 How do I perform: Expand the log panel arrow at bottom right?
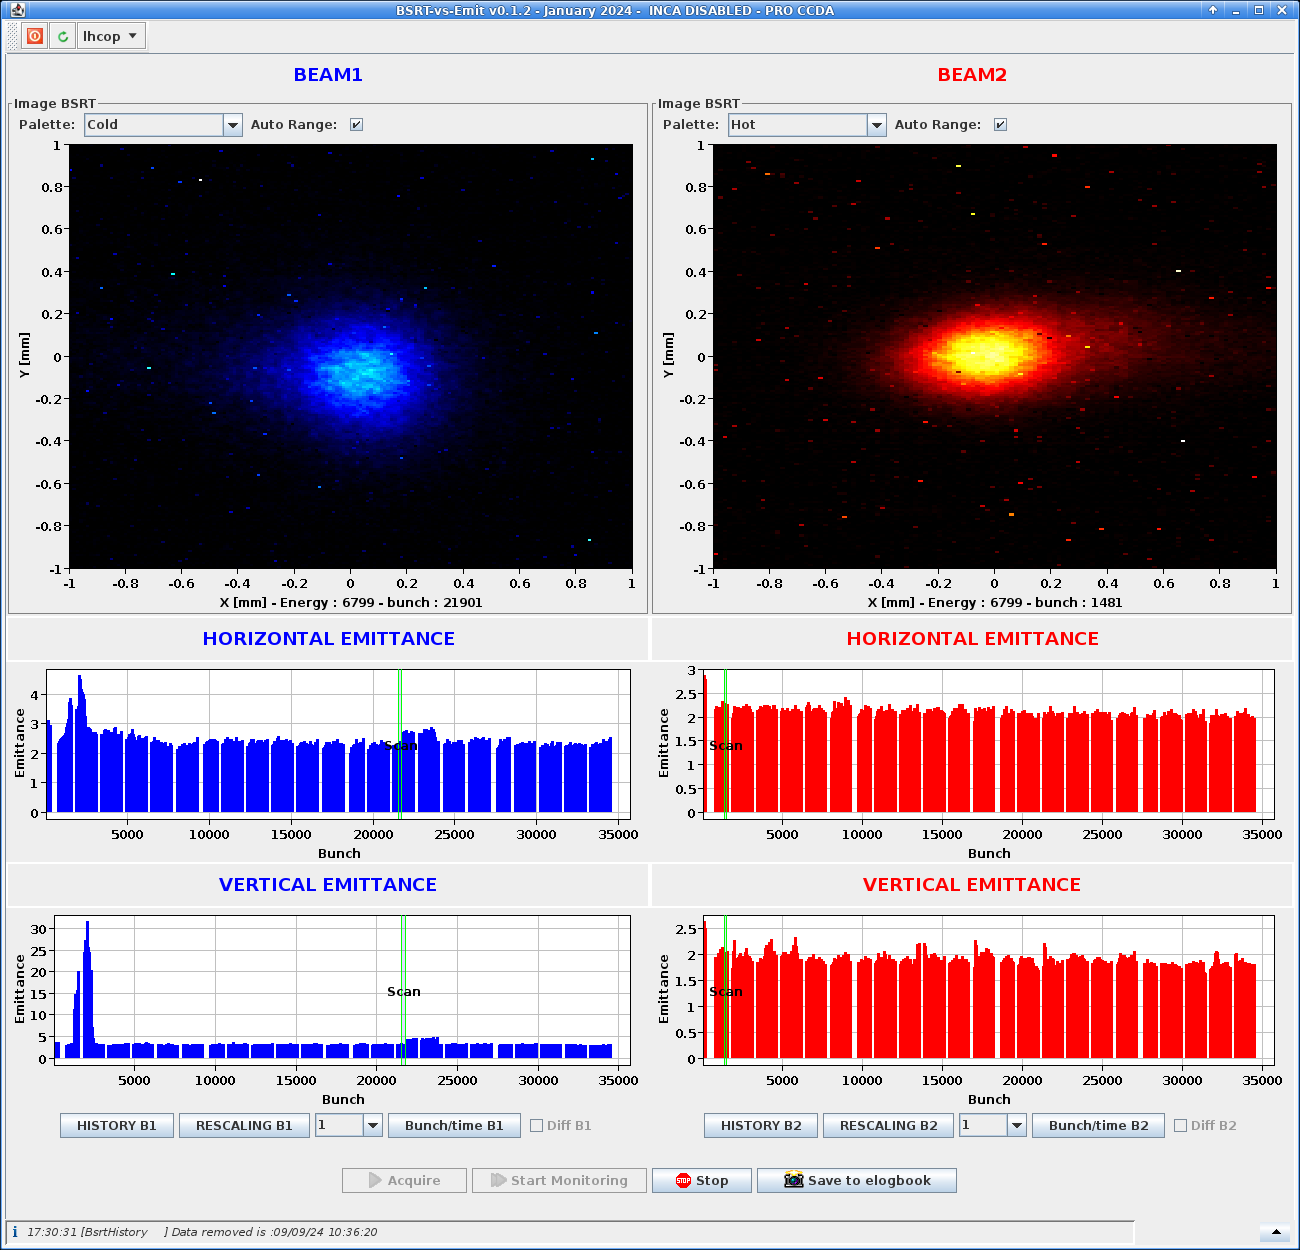1275,1232
